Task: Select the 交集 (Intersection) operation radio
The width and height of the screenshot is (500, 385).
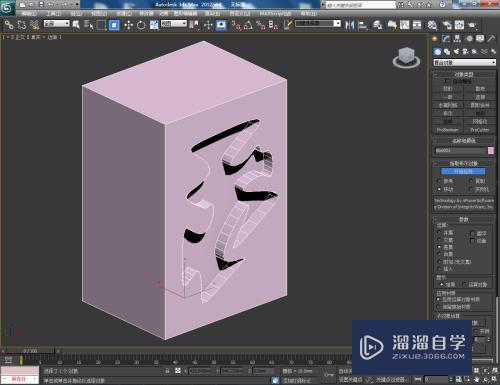Action: (x=439, y=240)
